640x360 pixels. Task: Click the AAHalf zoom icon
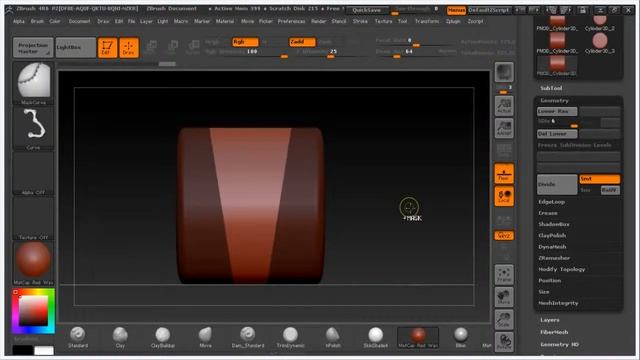504,129
